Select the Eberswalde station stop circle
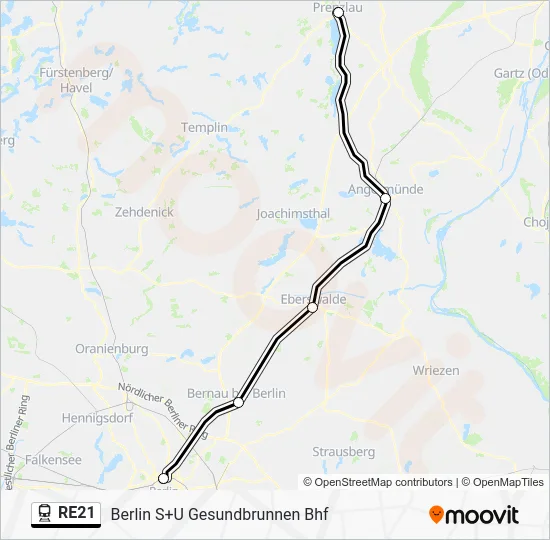This screenshot has width=550, height=540. point(312,307)
